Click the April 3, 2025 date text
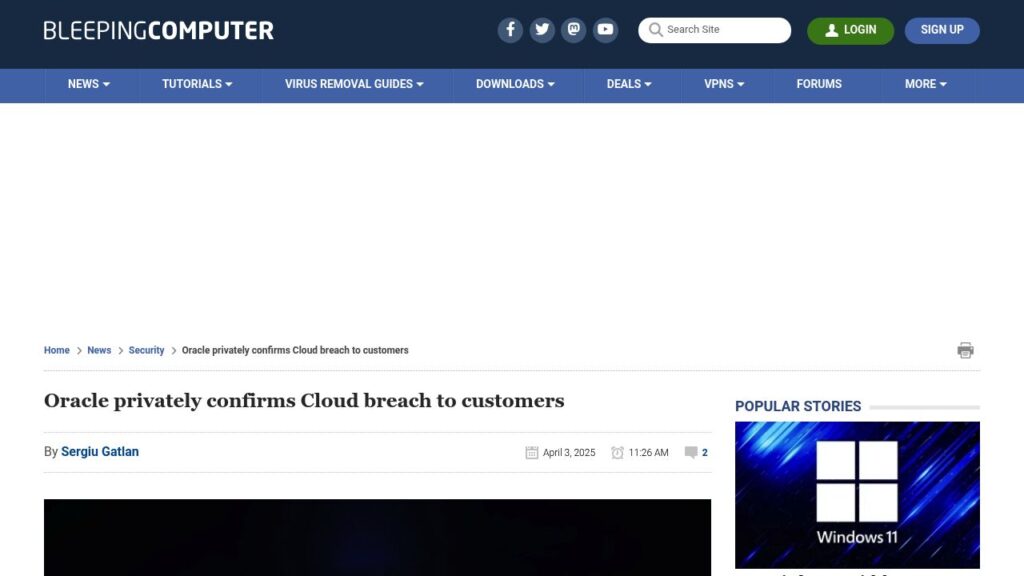 coord(569,453)
